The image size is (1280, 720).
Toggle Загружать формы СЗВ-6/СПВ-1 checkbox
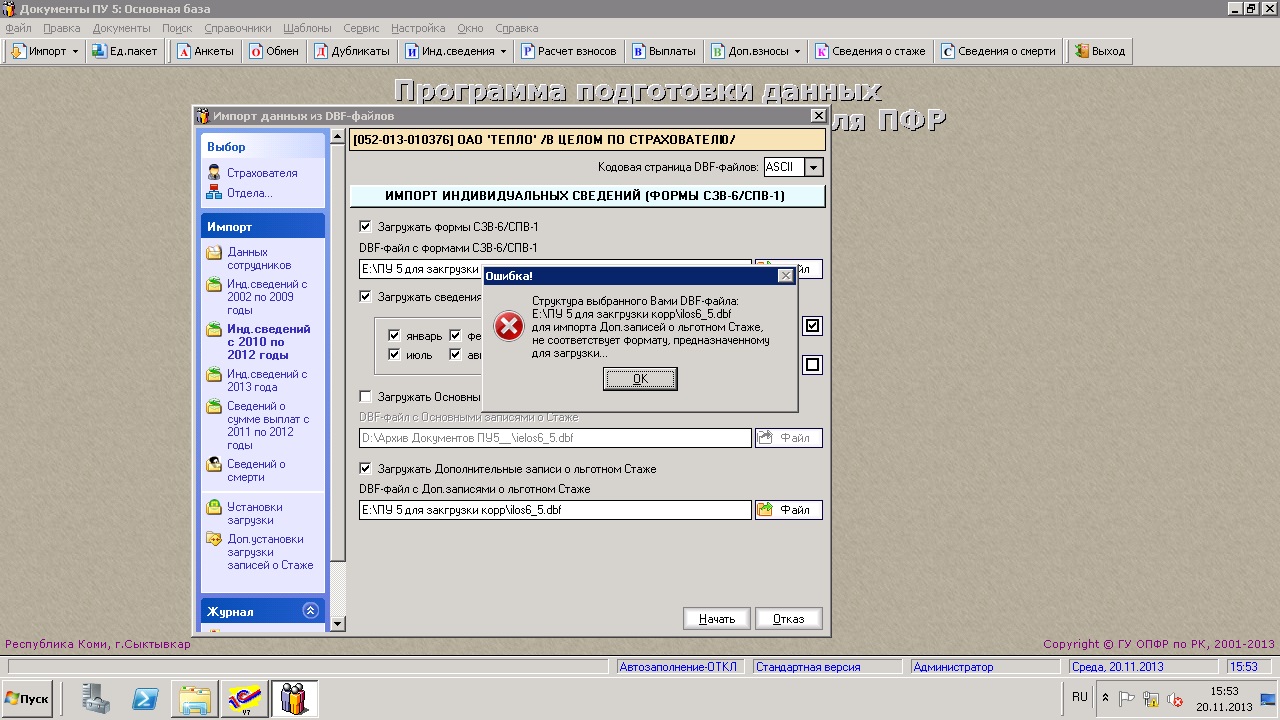365,227
